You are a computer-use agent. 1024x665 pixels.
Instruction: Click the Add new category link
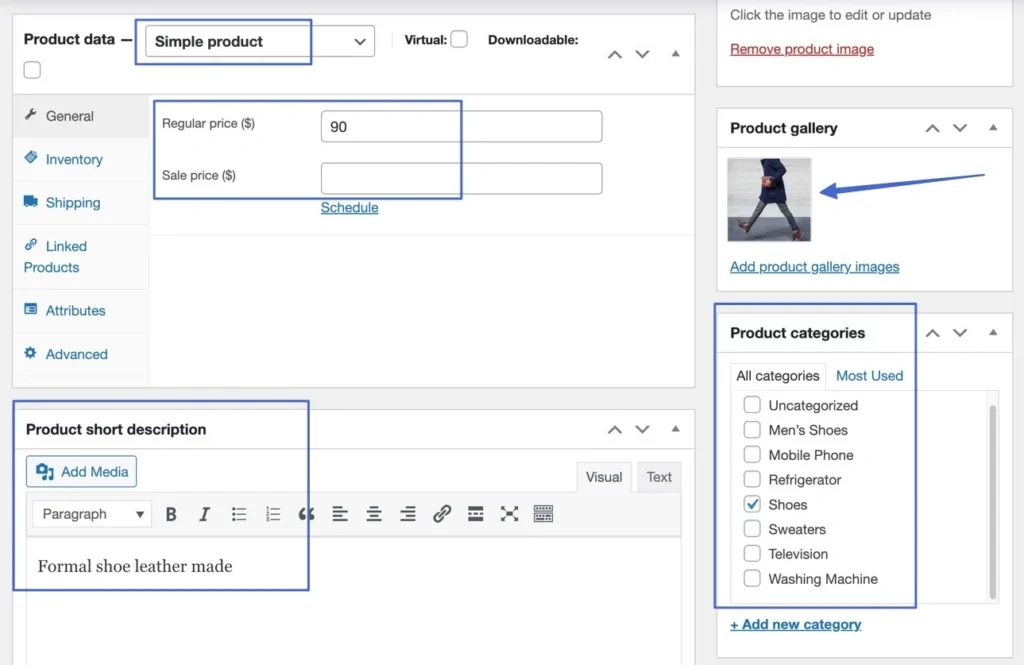(795, 624)
